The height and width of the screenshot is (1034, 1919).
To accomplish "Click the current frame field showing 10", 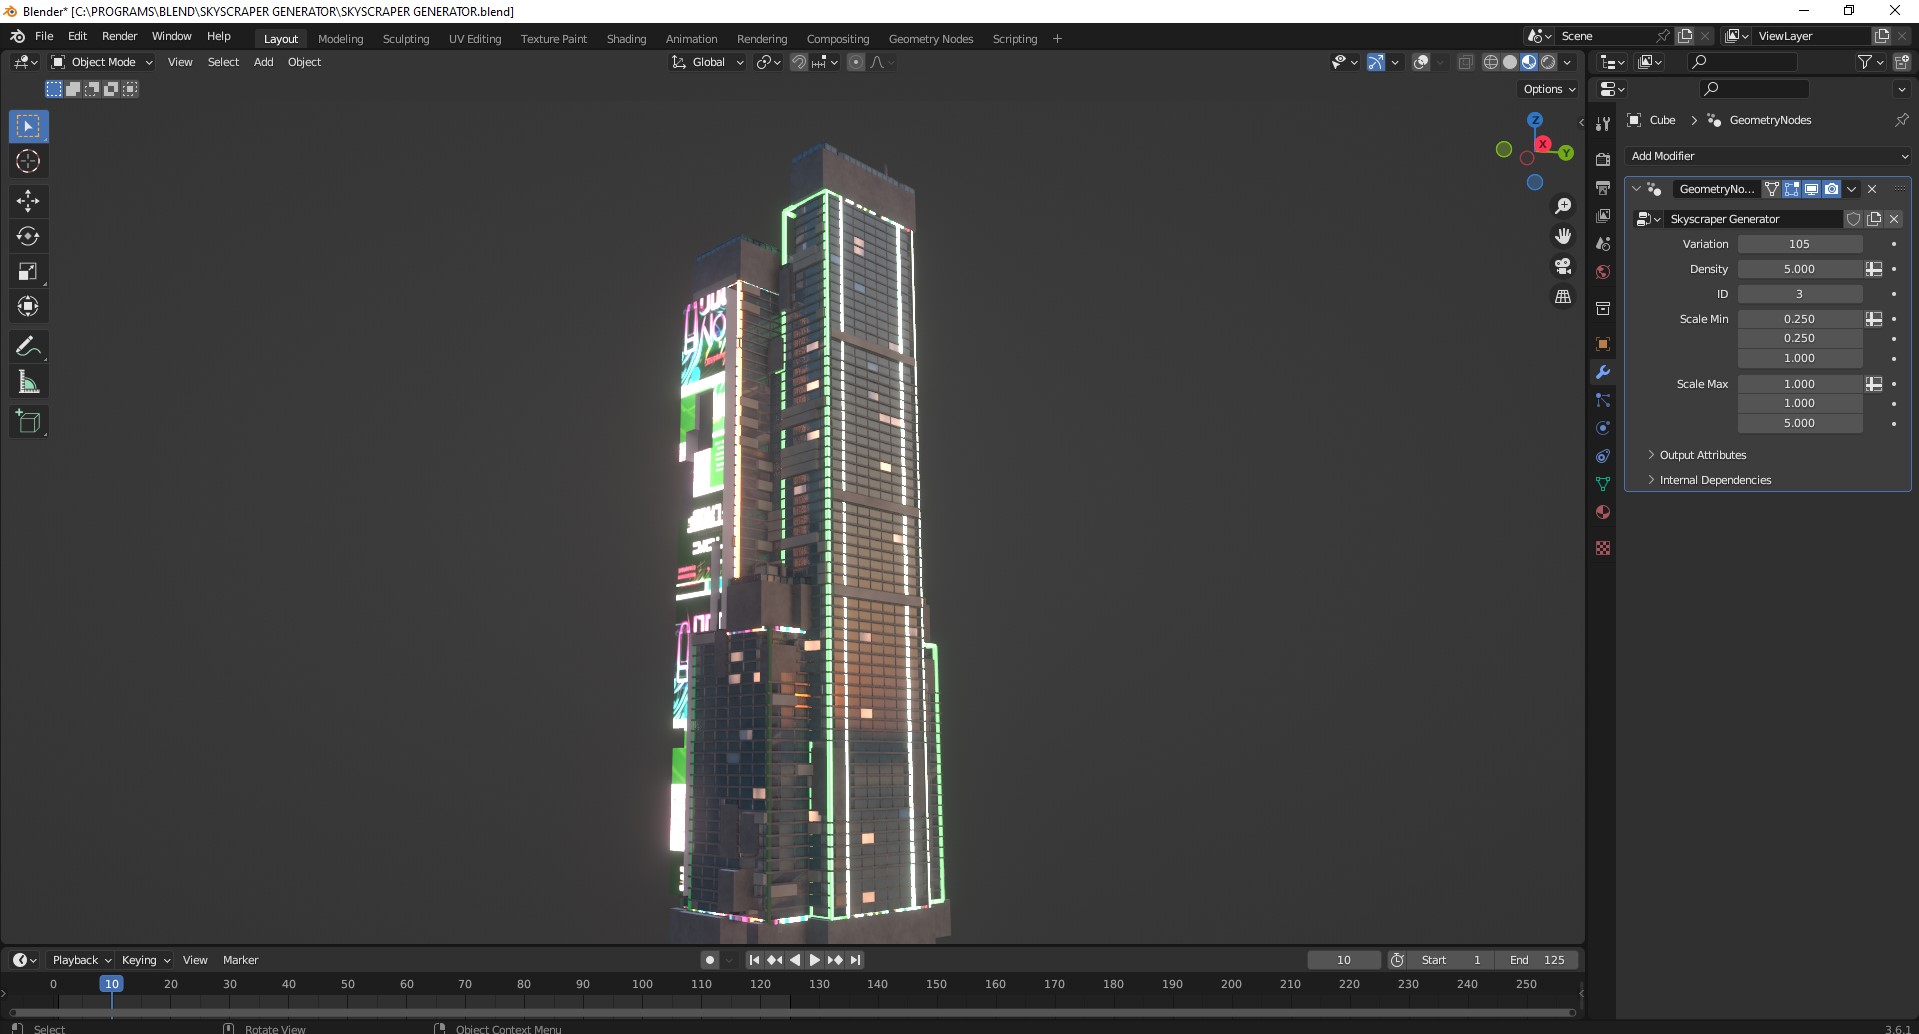I will pyautogui.click(x=1344, y=959).
